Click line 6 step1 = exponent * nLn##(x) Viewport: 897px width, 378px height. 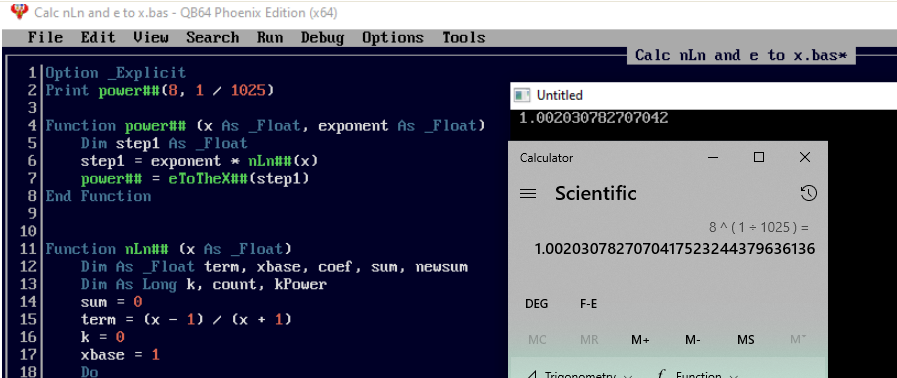199,161
